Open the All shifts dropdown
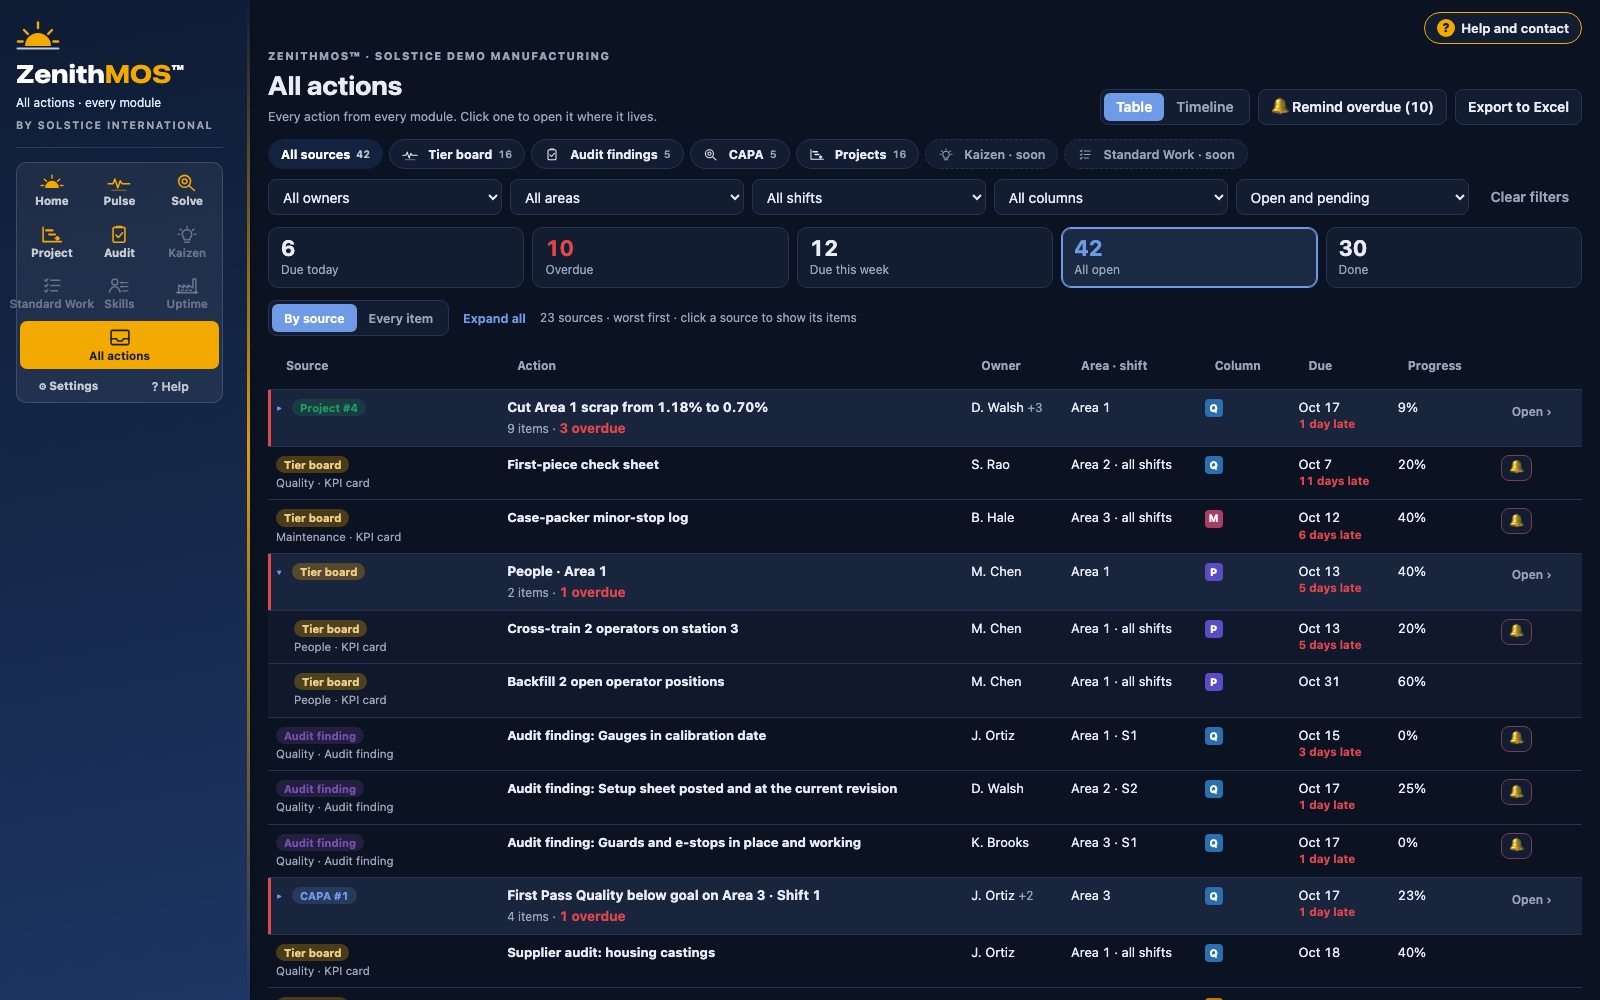The height and width of the screenshot is (1000, 1600). tap(869, 198)
